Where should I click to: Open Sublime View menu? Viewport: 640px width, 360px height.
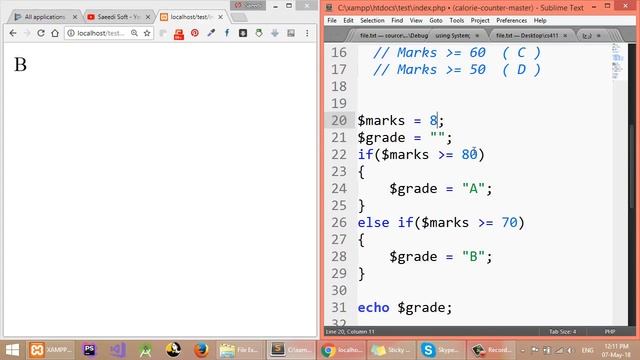416,20
